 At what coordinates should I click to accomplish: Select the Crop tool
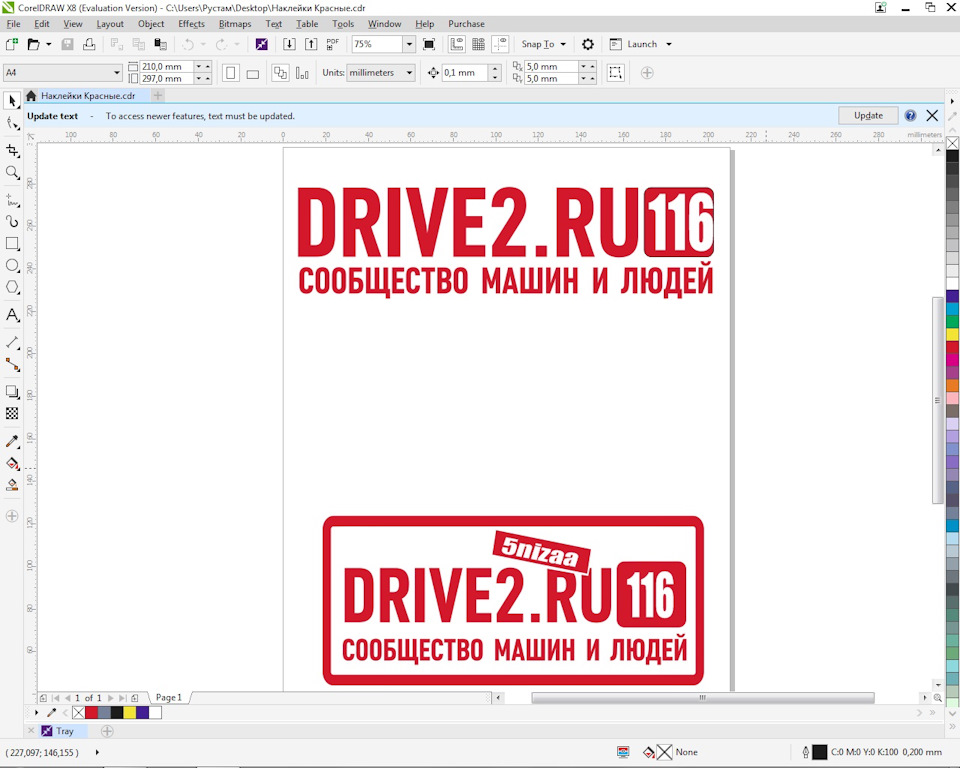pos(12,151)
